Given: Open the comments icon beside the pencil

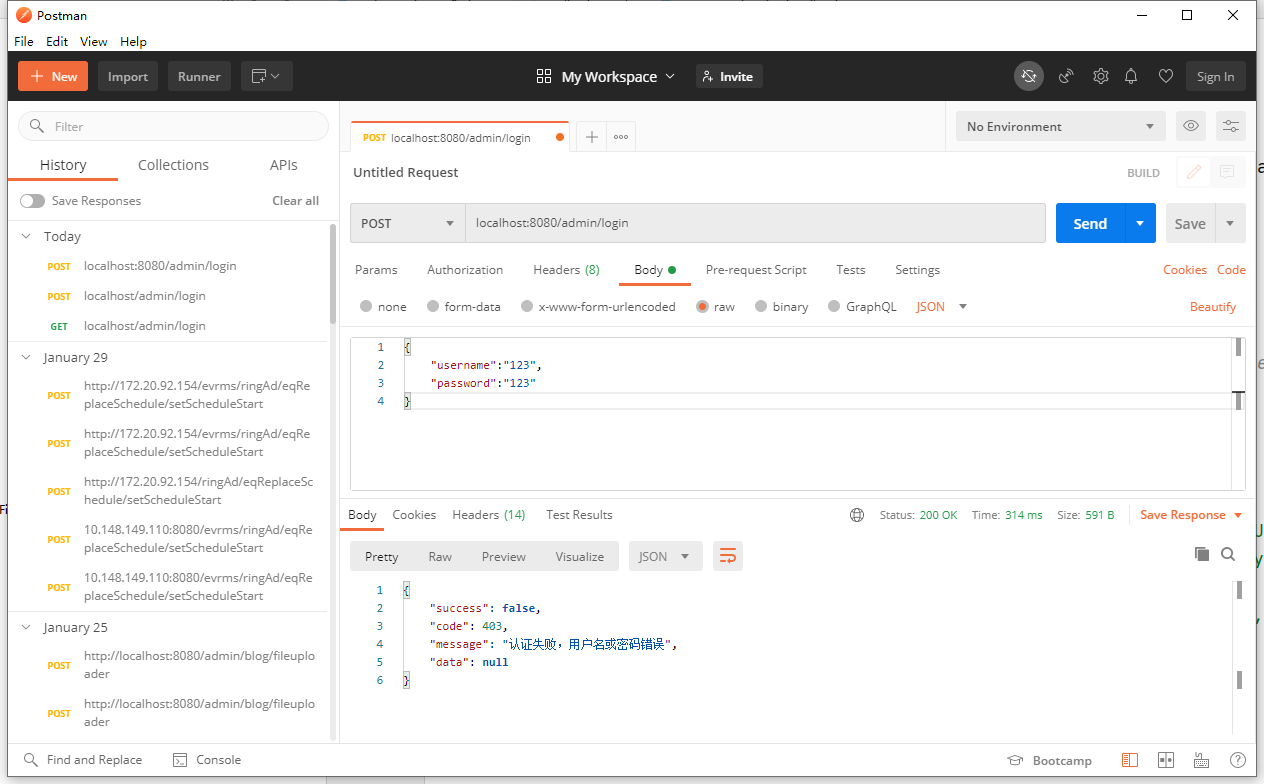Looking at the screenshot, I should point(1227,172).
